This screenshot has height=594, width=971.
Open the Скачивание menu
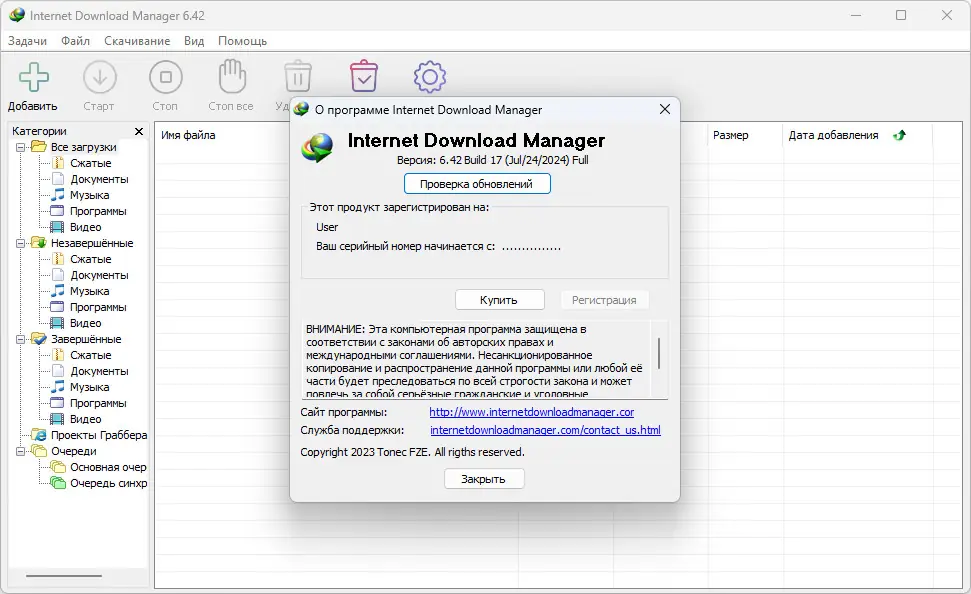click(137, 41)
